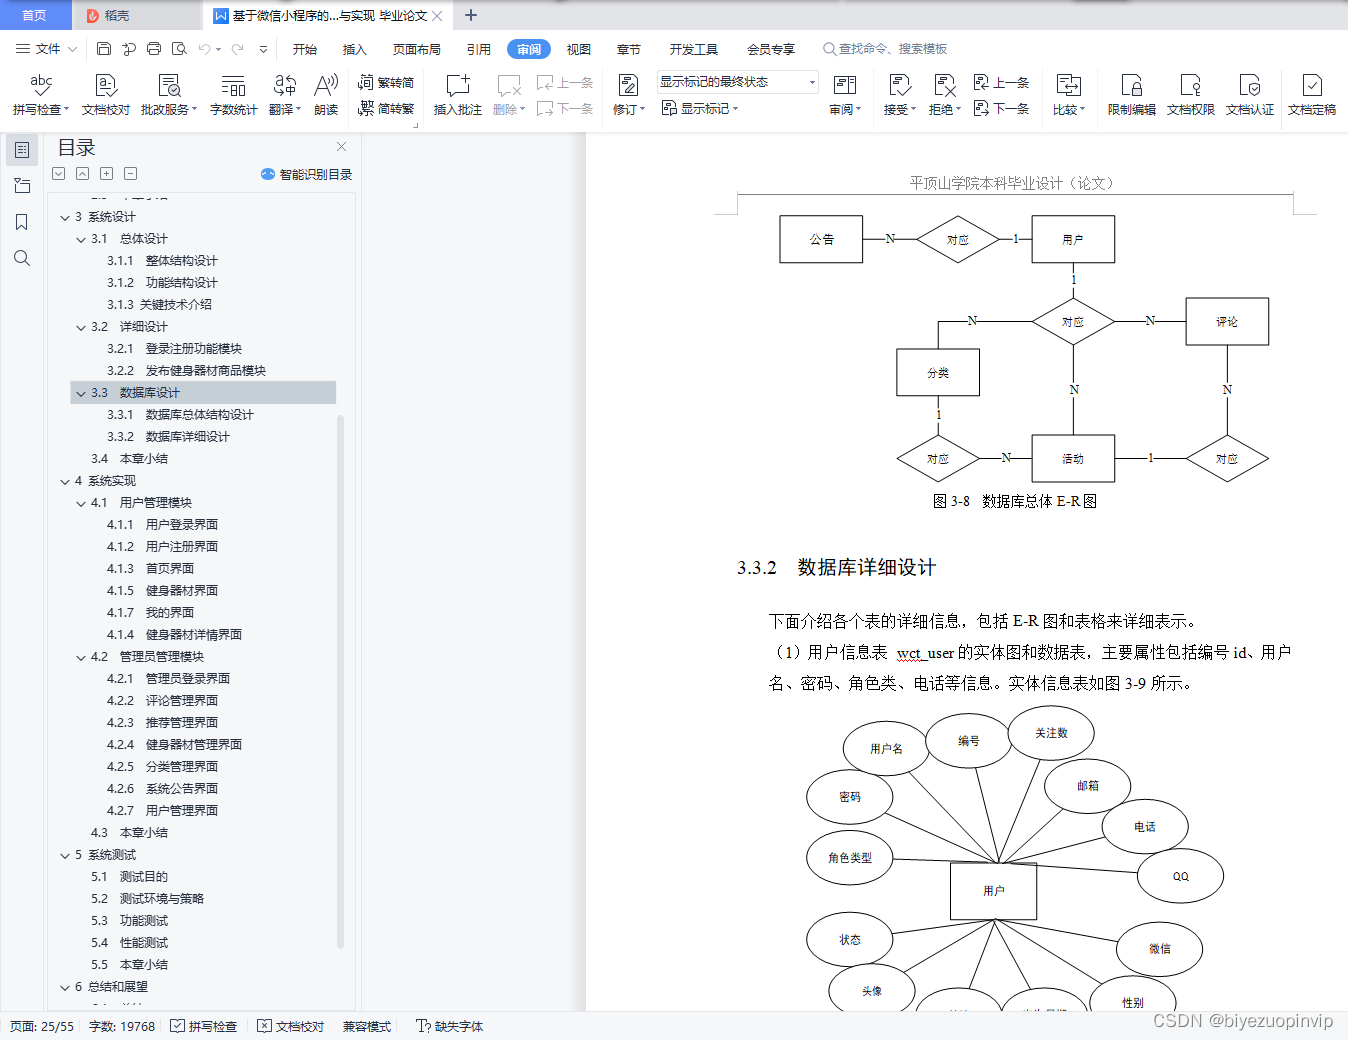This screenshot has width=1348, height=1040.
Task: Click the 文档认证 document certification icon
Action: 1250,85
